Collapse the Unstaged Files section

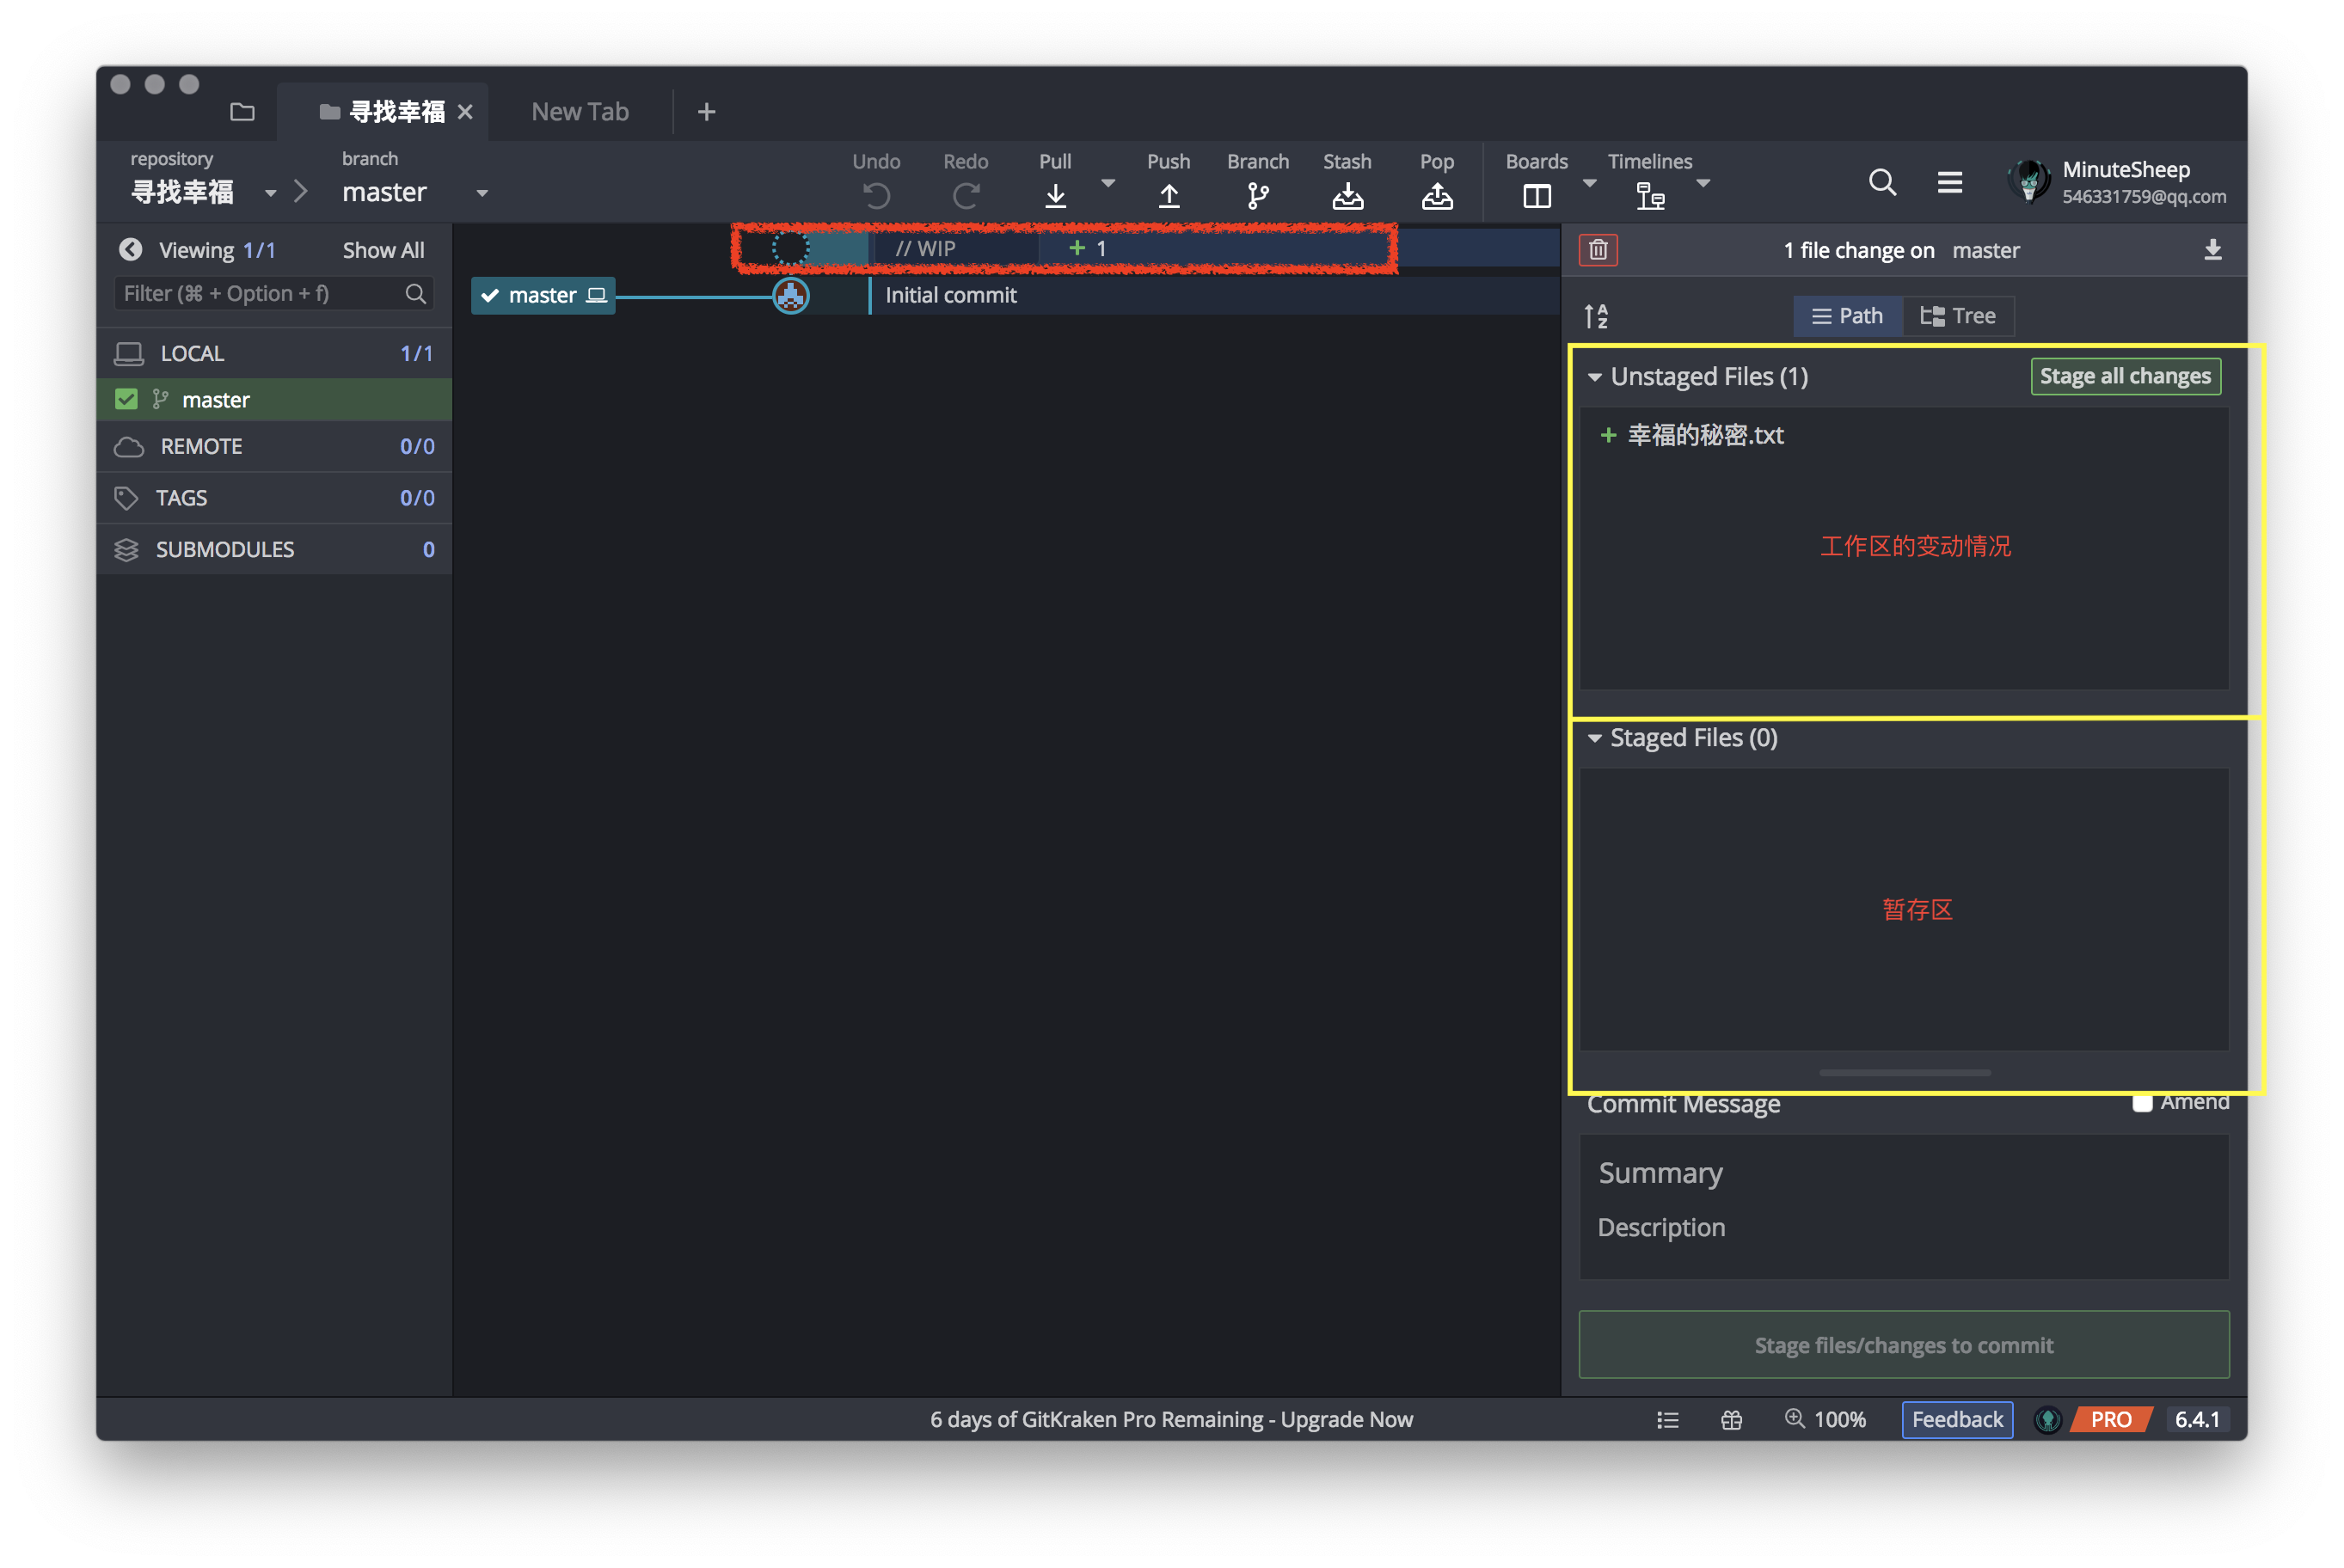(x=1595, y=377)
